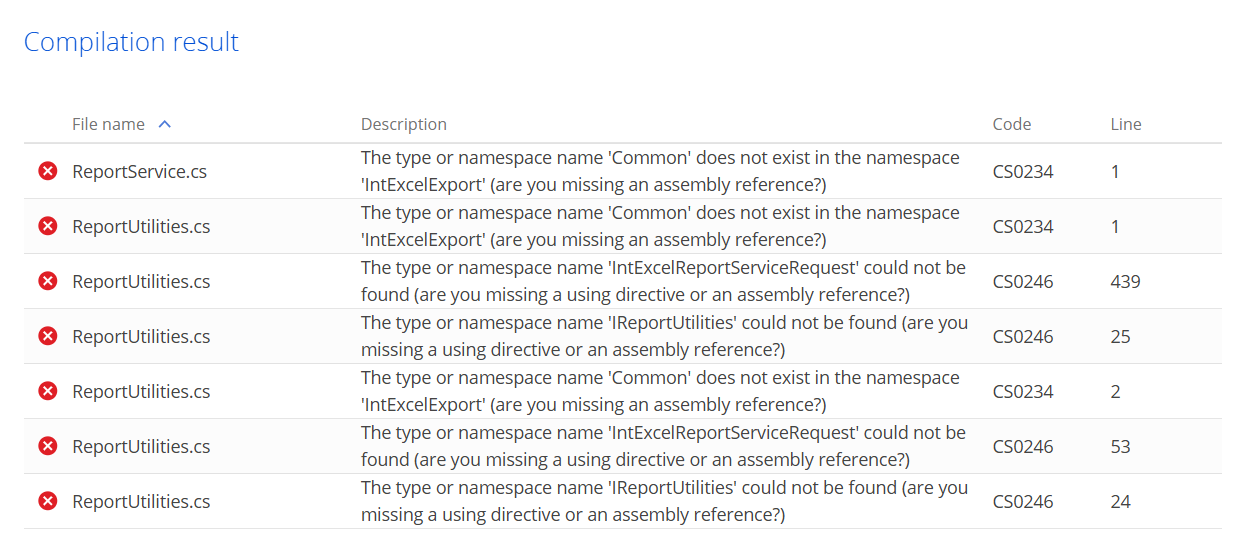Image resolution: width=1252 pixels, height=538 pixels.
Task: Select the CS0234 code on line 2 row
Action: point(1023,391)
